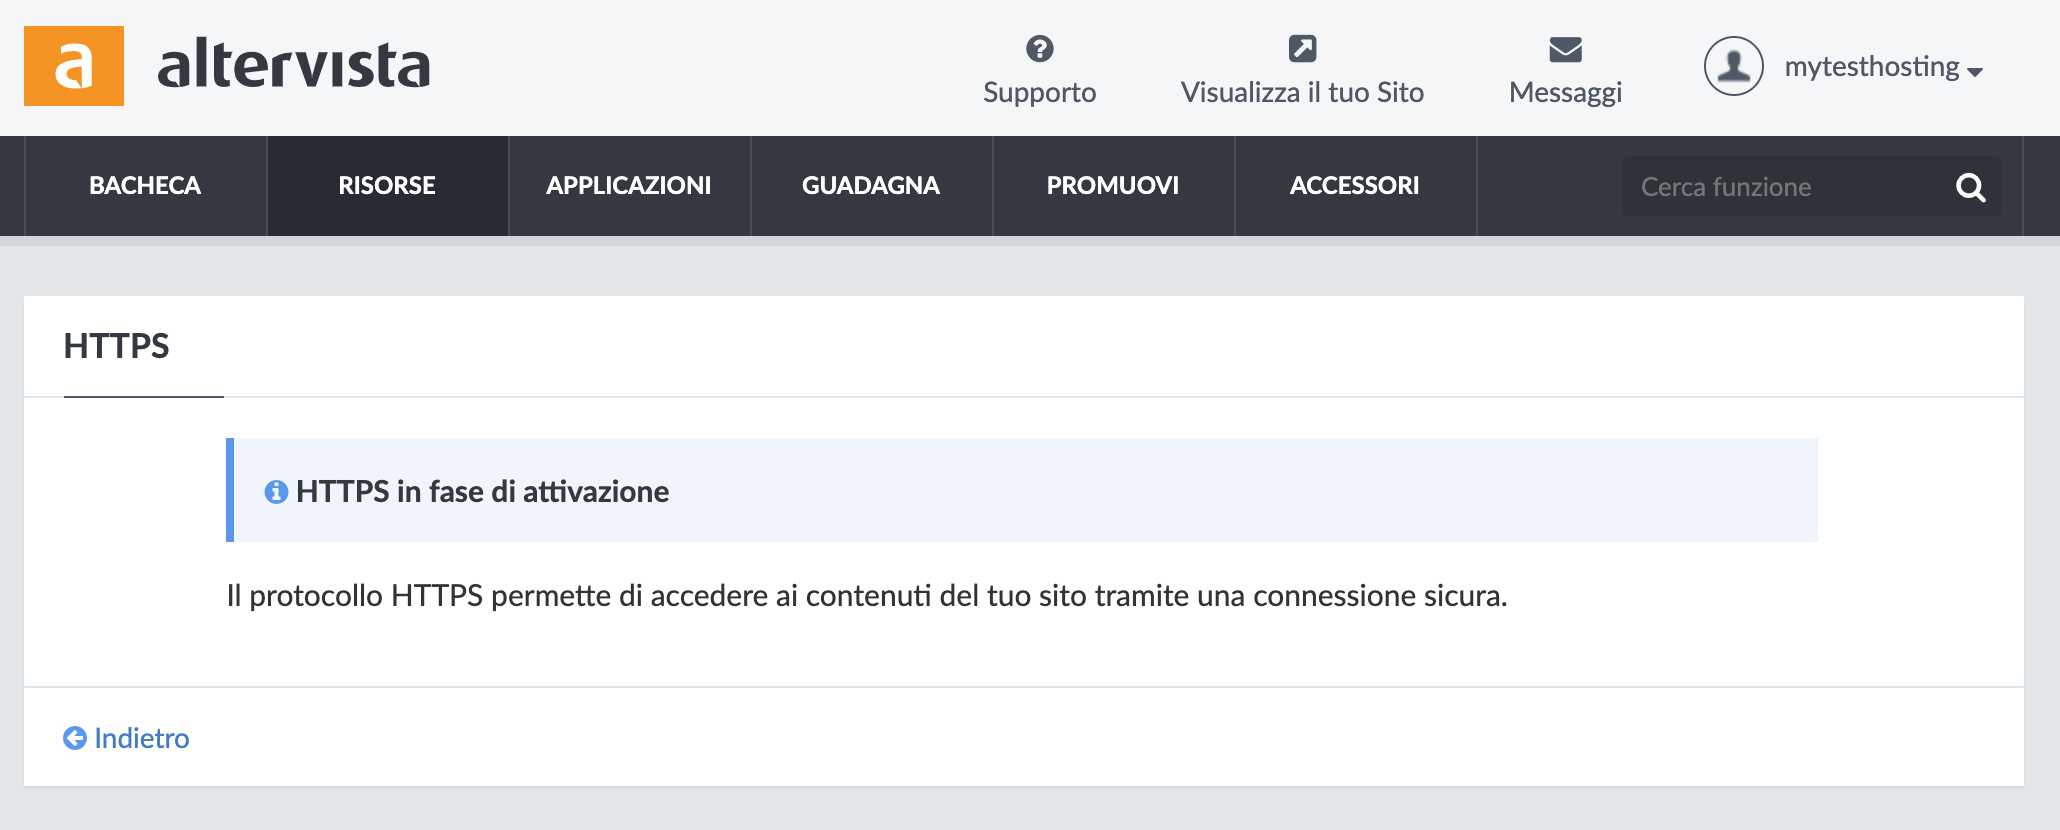
Task: Click the altervista wordmark
Action: pos(294,65)
